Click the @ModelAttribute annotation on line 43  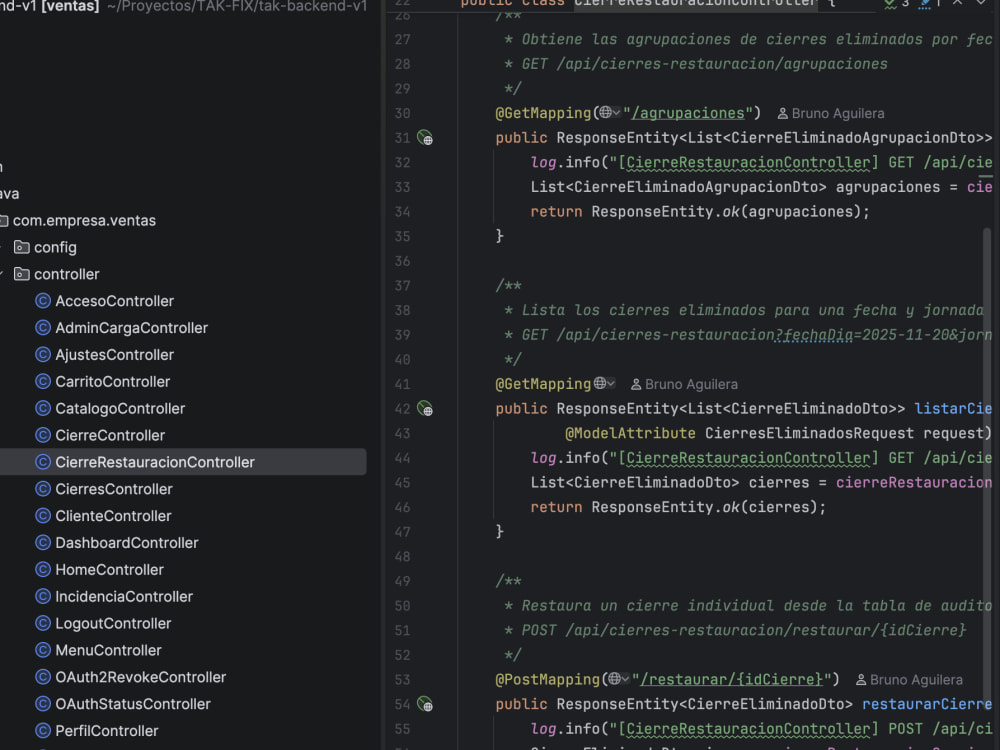(630, 433)
